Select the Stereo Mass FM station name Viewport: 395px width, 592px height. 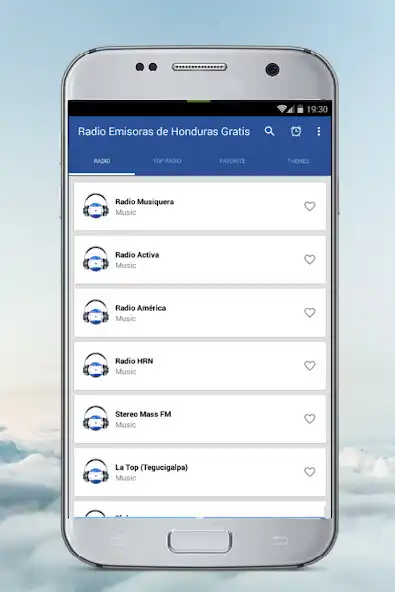(143, 414)
